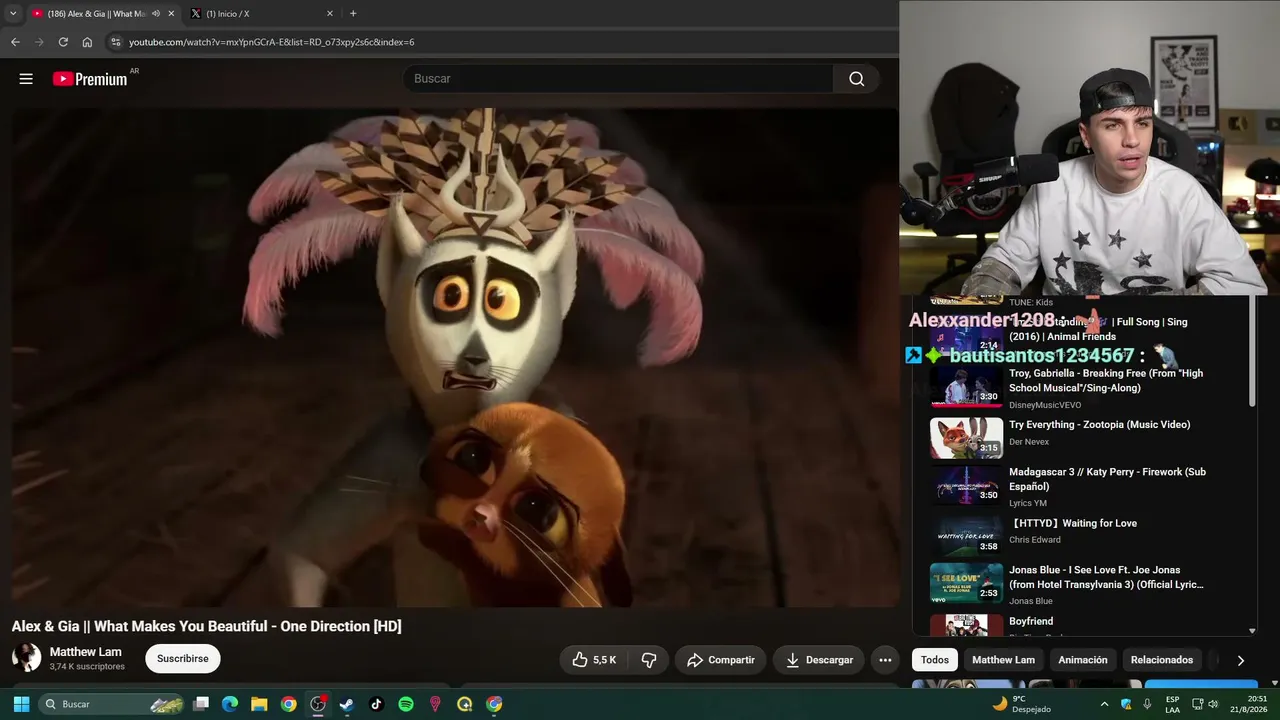This screenshot has height=720, width=1280.
Task: Open Windows Security tray icon
Action: pos(1126,704)
